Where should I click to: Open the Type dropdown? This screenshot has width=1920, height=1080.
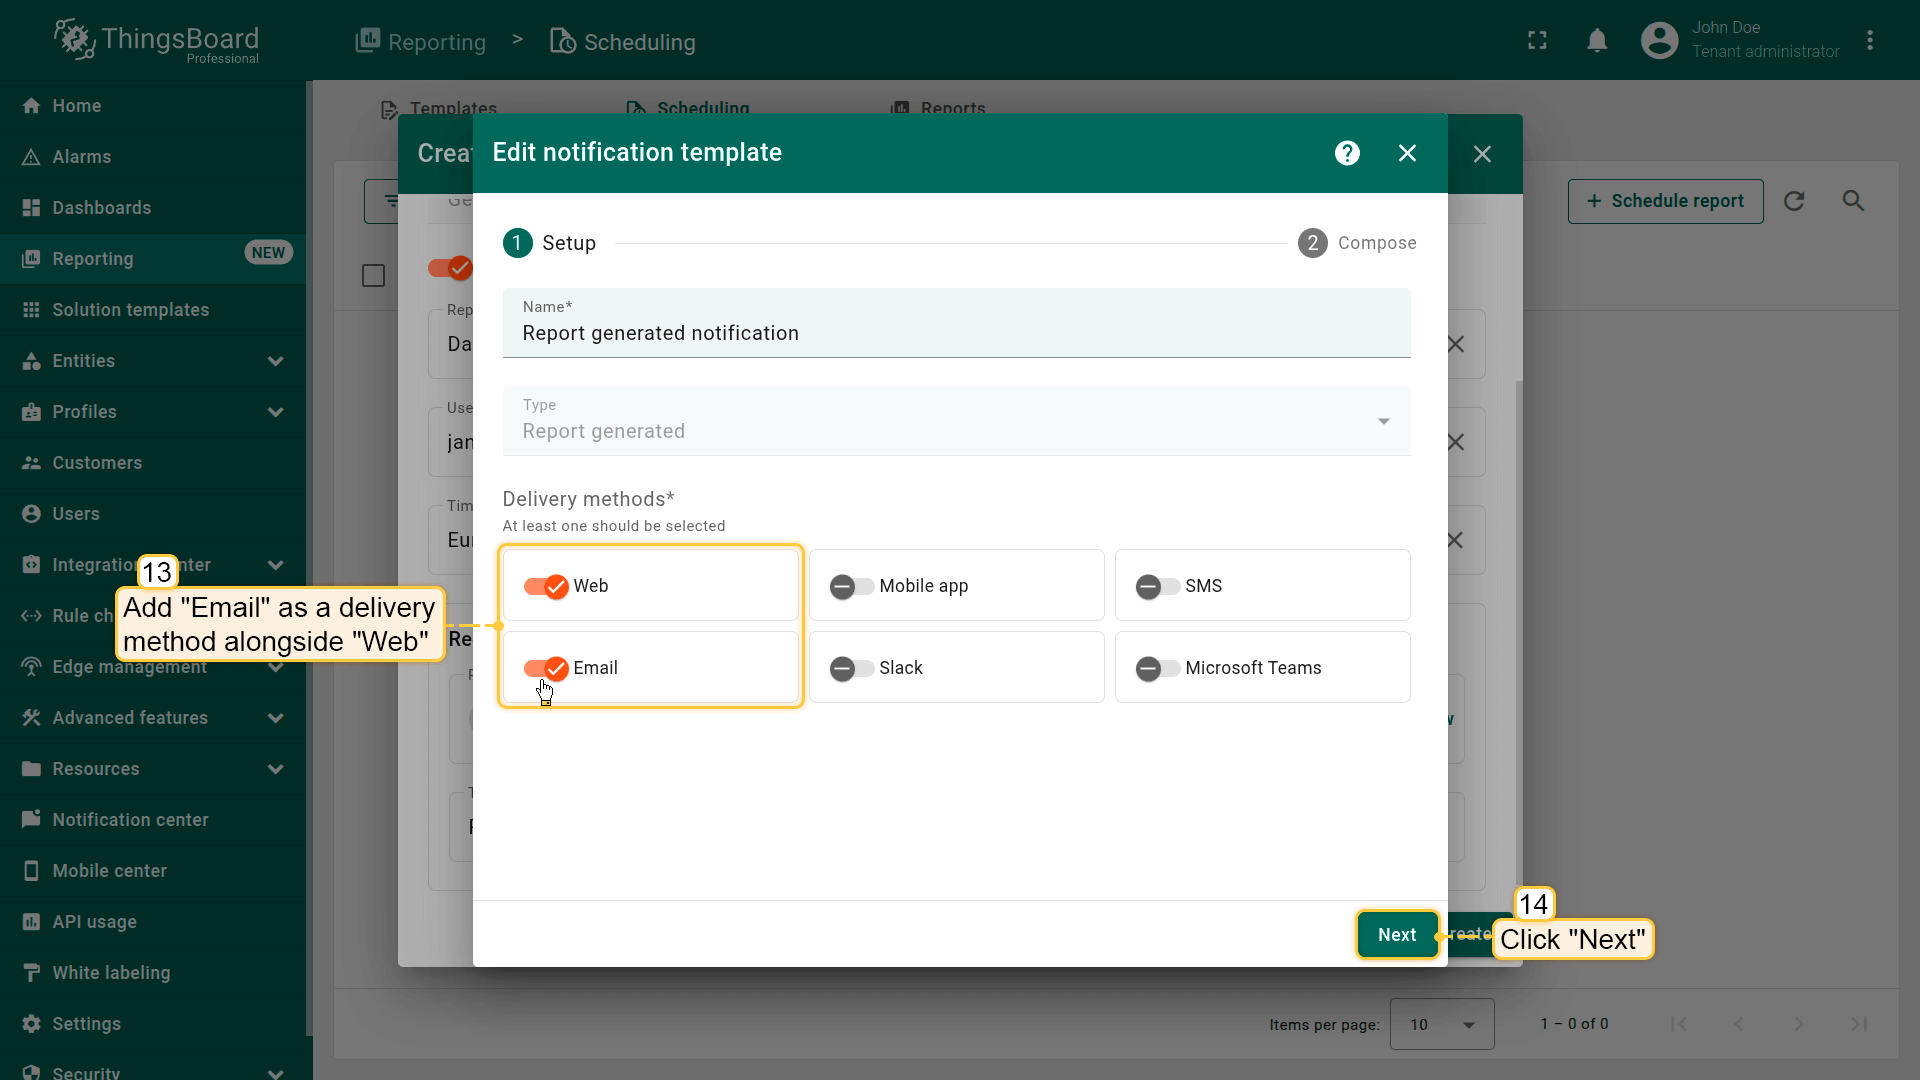pyautogui.click(x=956, y=421)
